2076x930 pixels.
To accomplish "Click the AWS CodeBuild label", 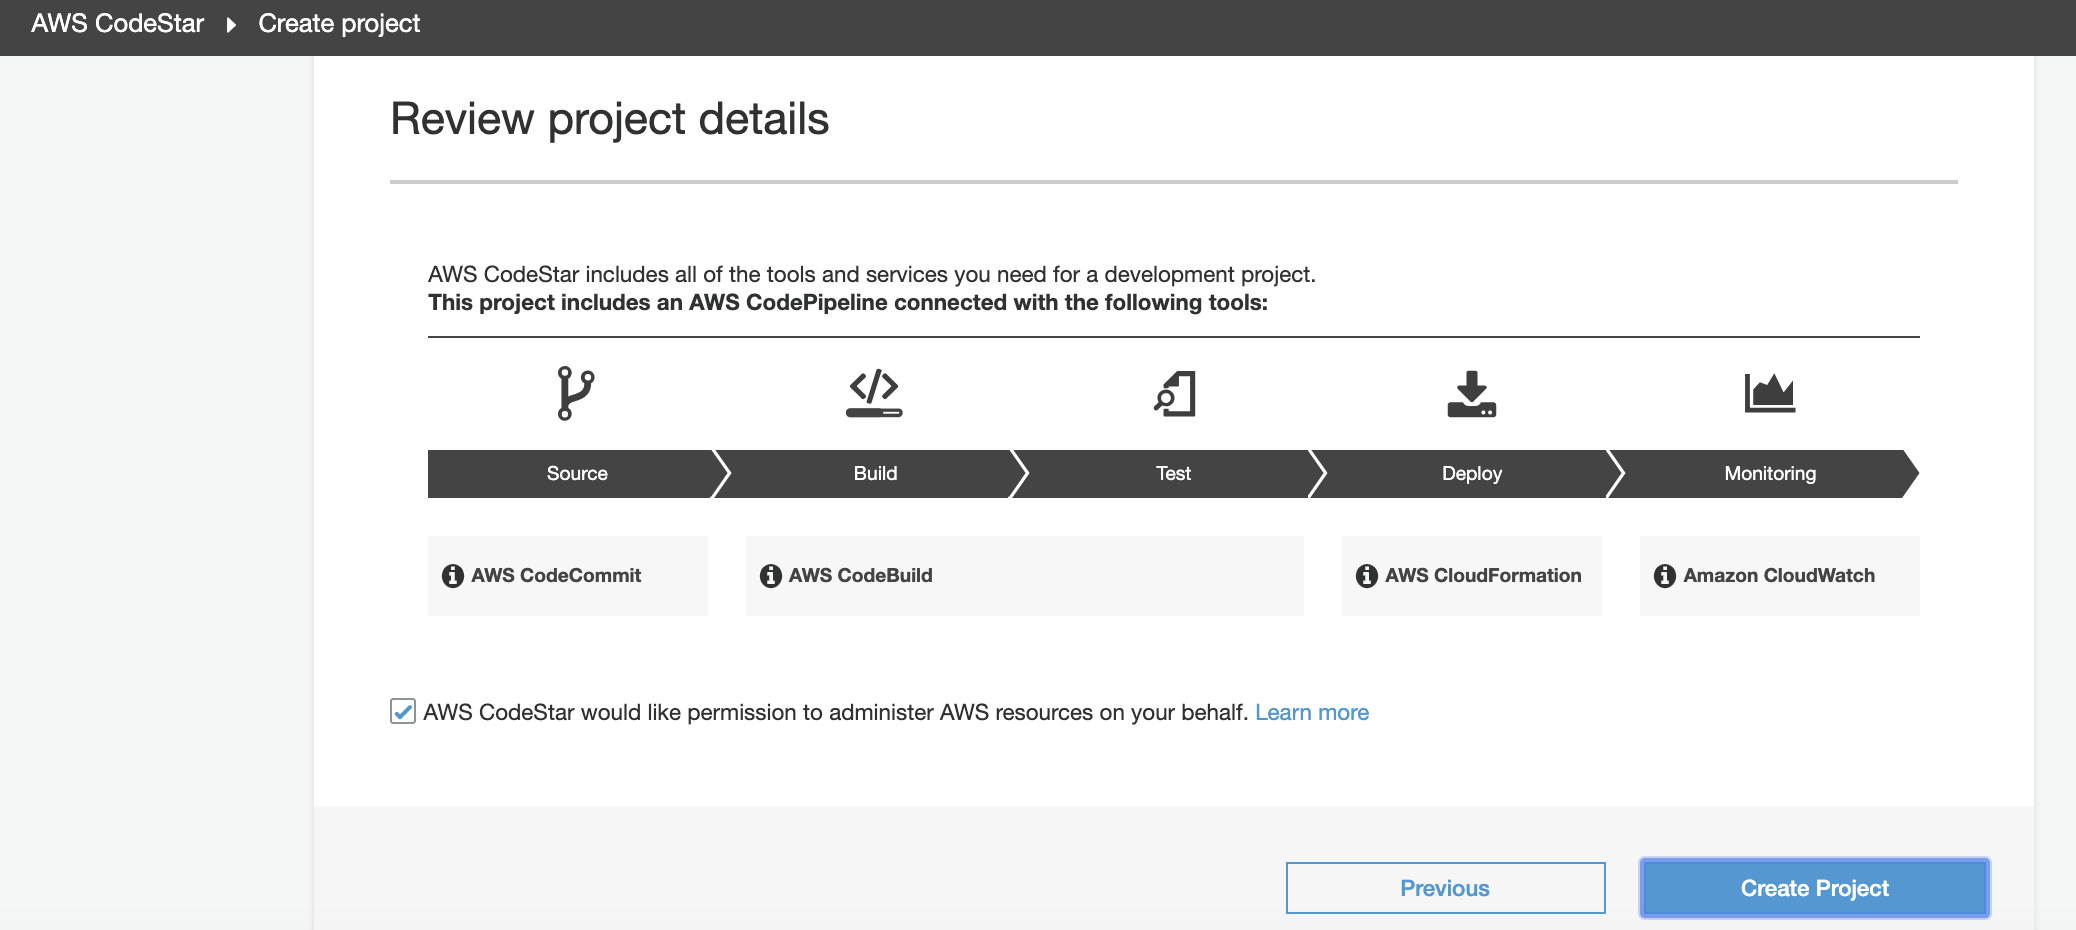I will pyautogui.click(x=860, y=575).
